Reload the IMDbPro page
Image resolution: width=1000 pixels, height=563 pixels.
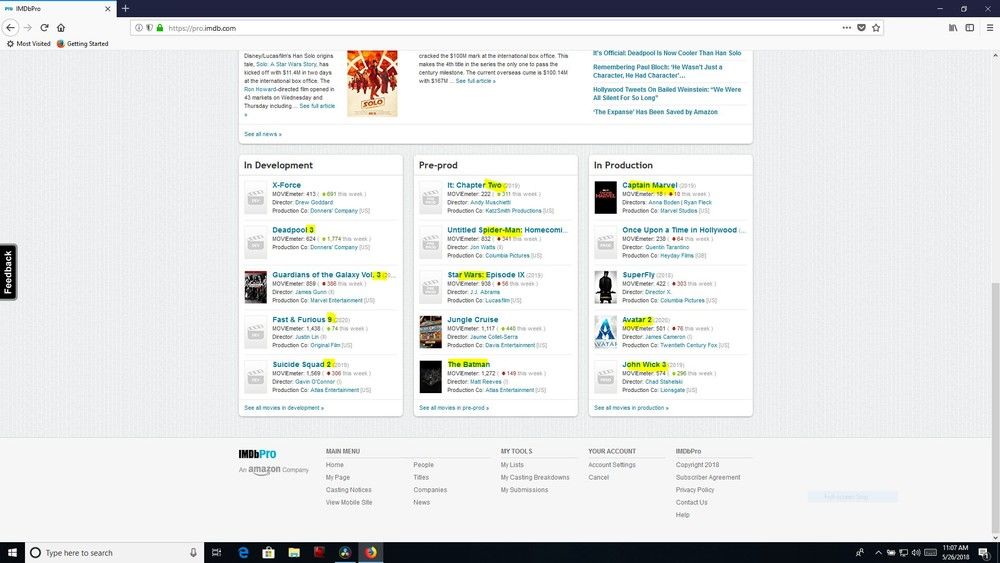(44, 27)
